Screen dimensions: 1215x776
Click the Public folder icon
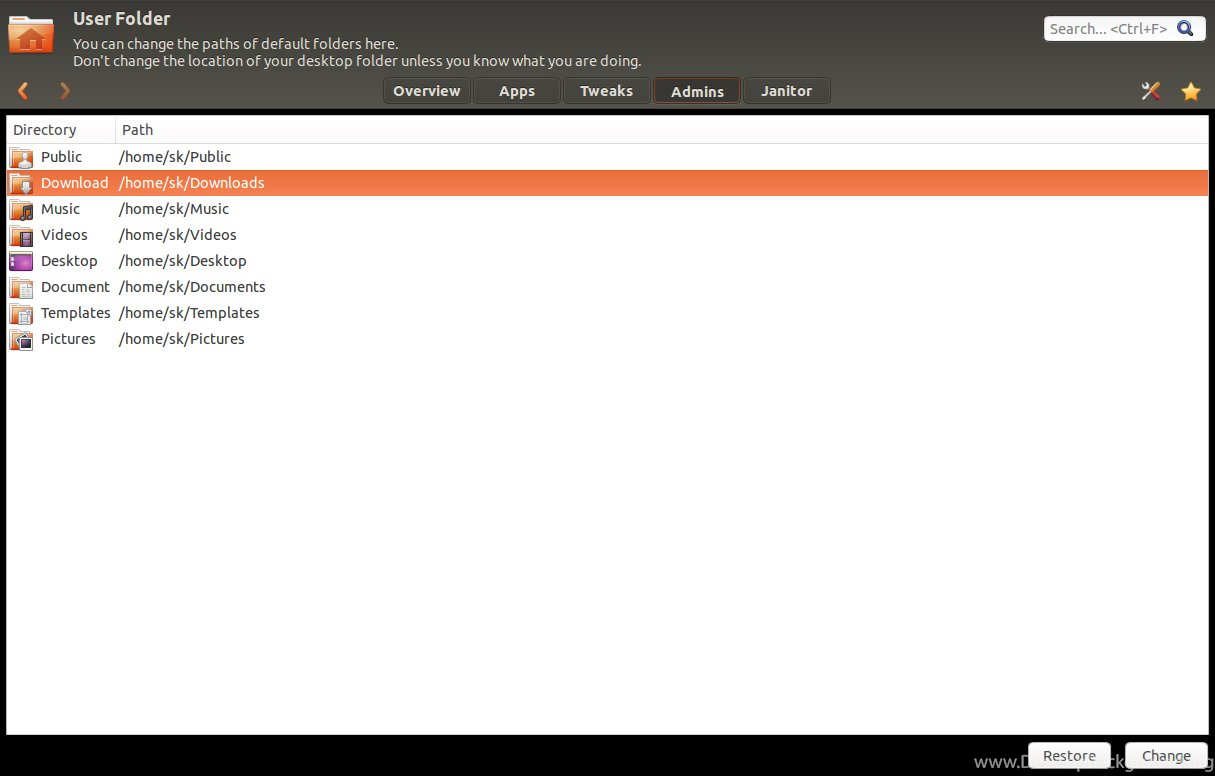pyautogui.click(x=21, y=157)
